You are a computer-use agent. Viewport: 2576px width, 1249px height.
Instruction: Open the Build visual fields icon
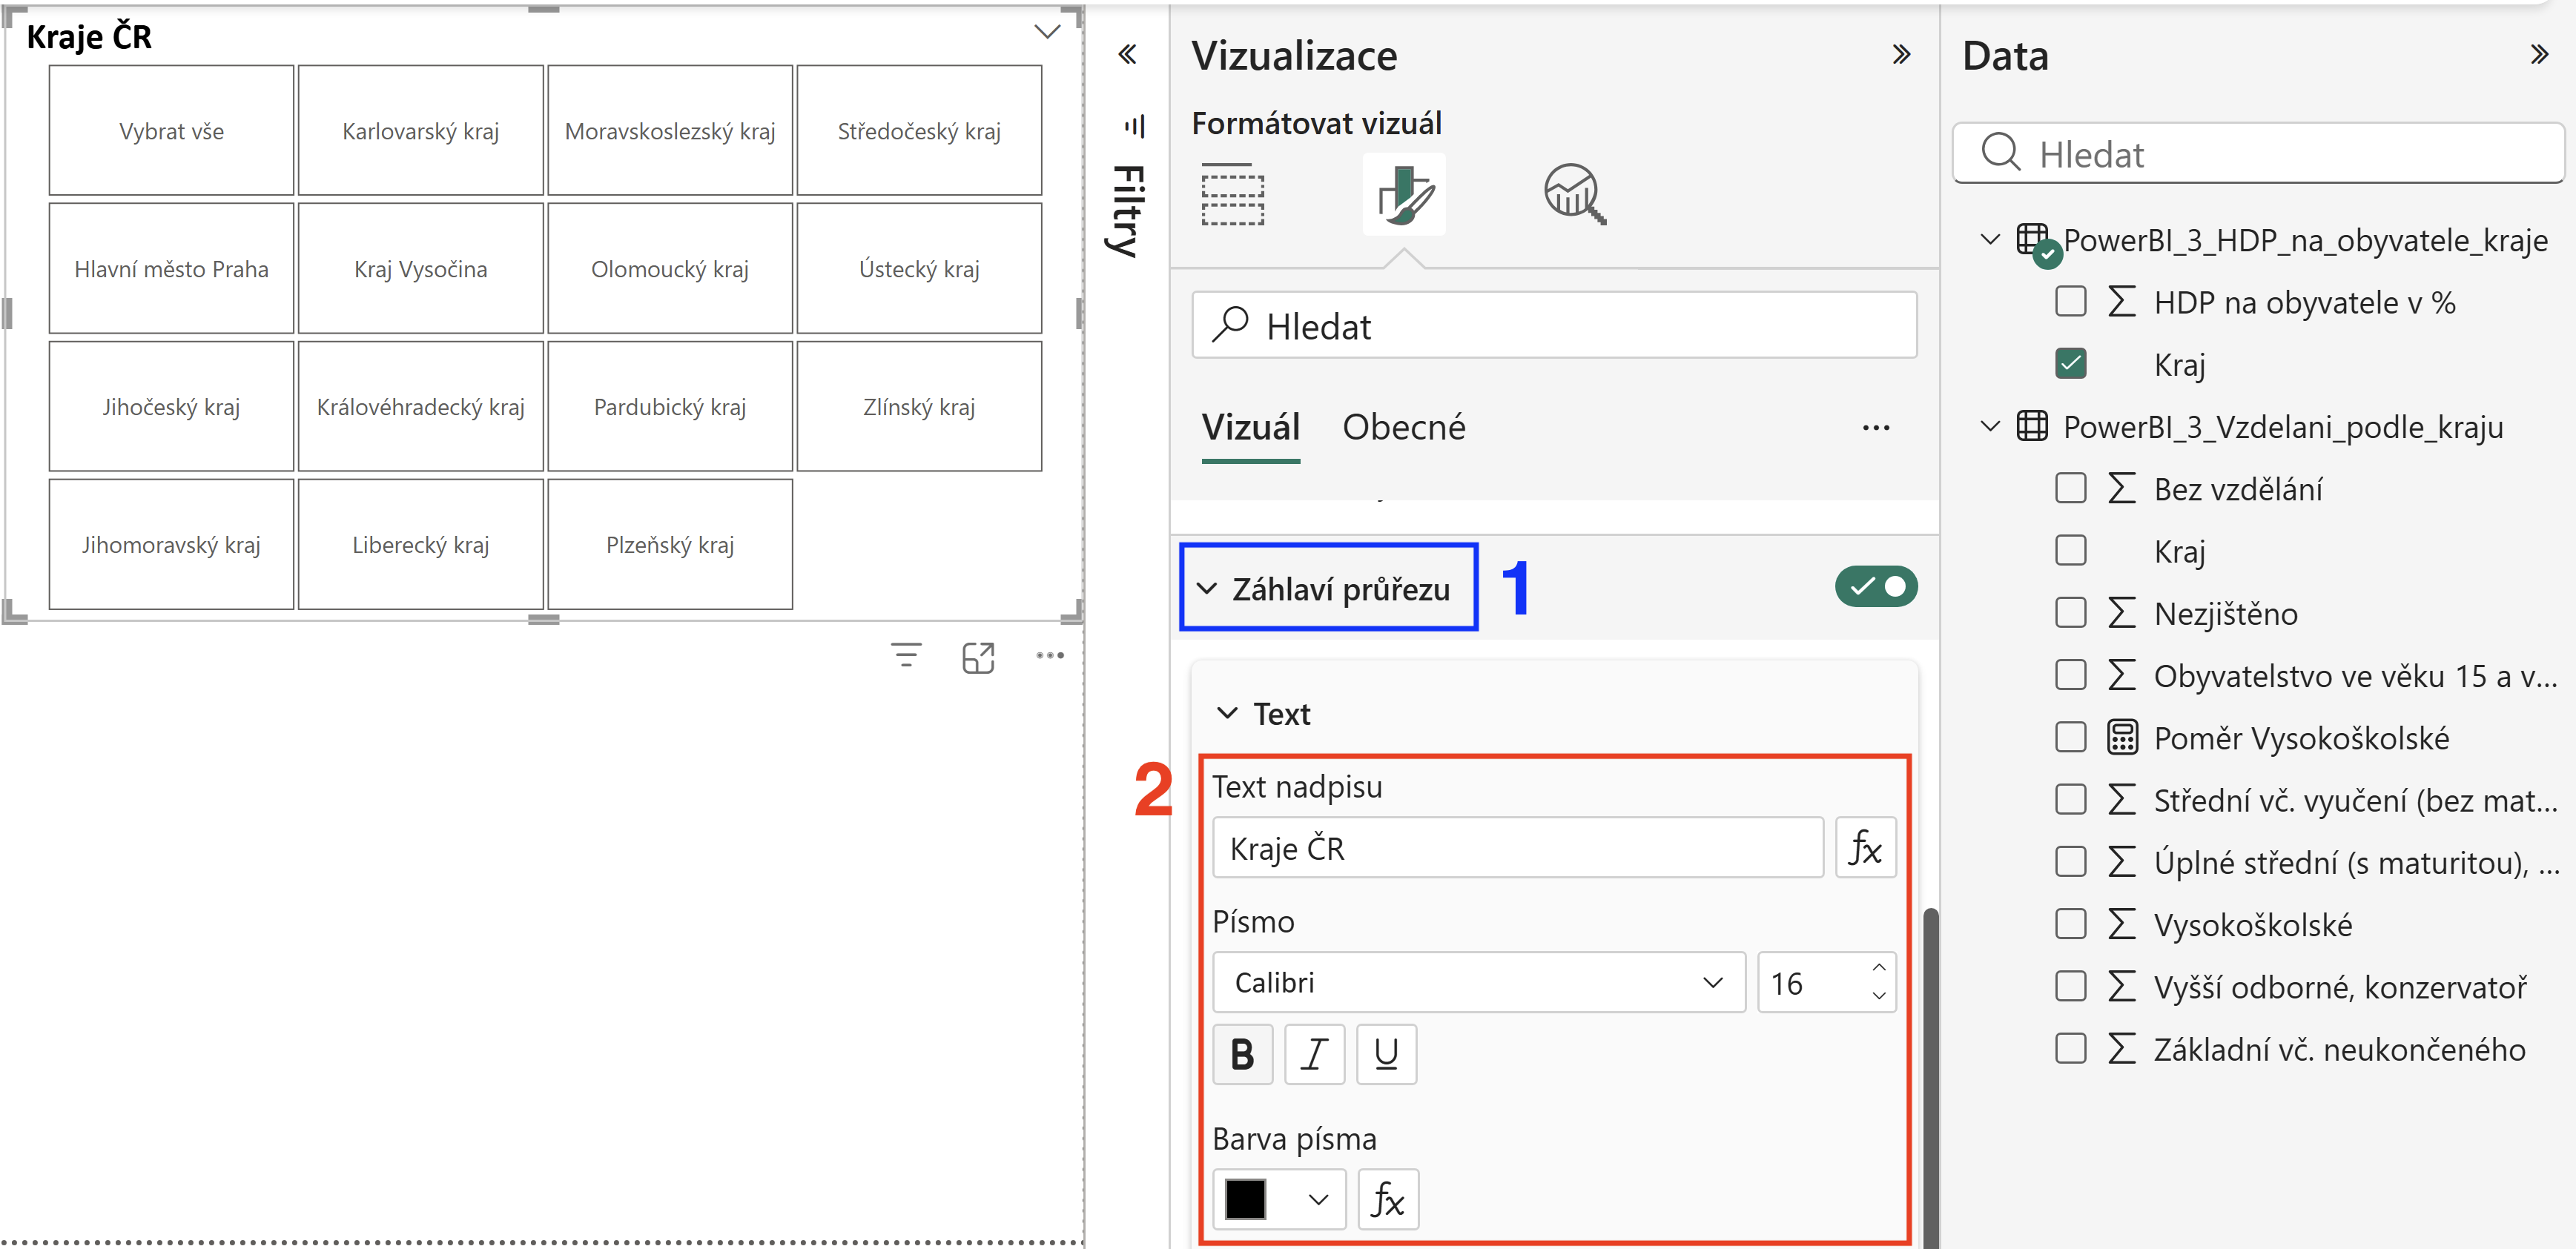click(1232, 194)
